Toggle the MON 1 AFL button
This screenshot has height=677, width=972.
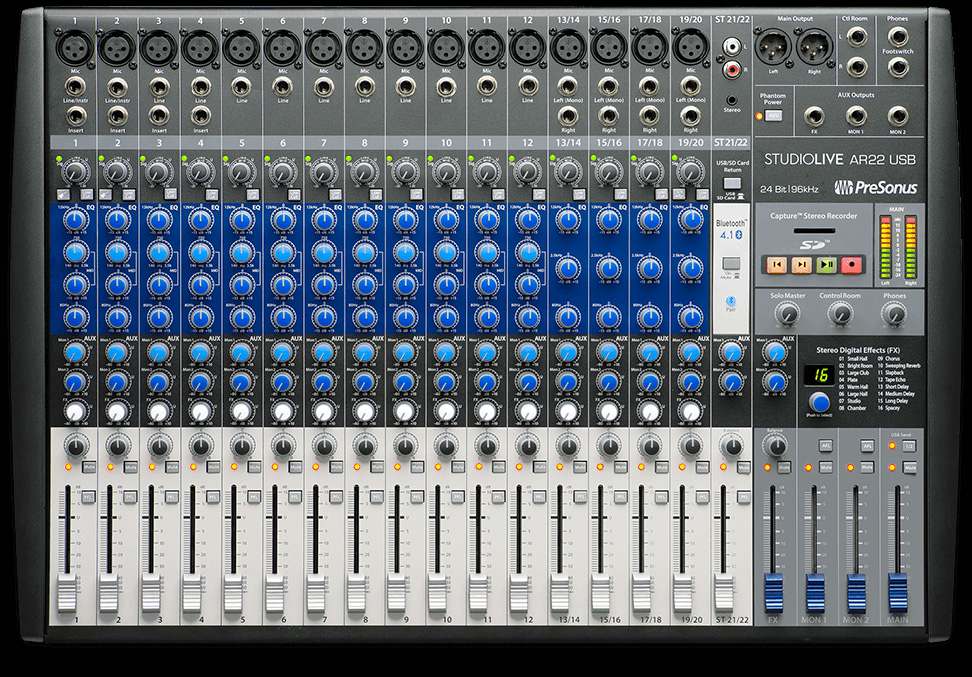(x=826, y=446)
